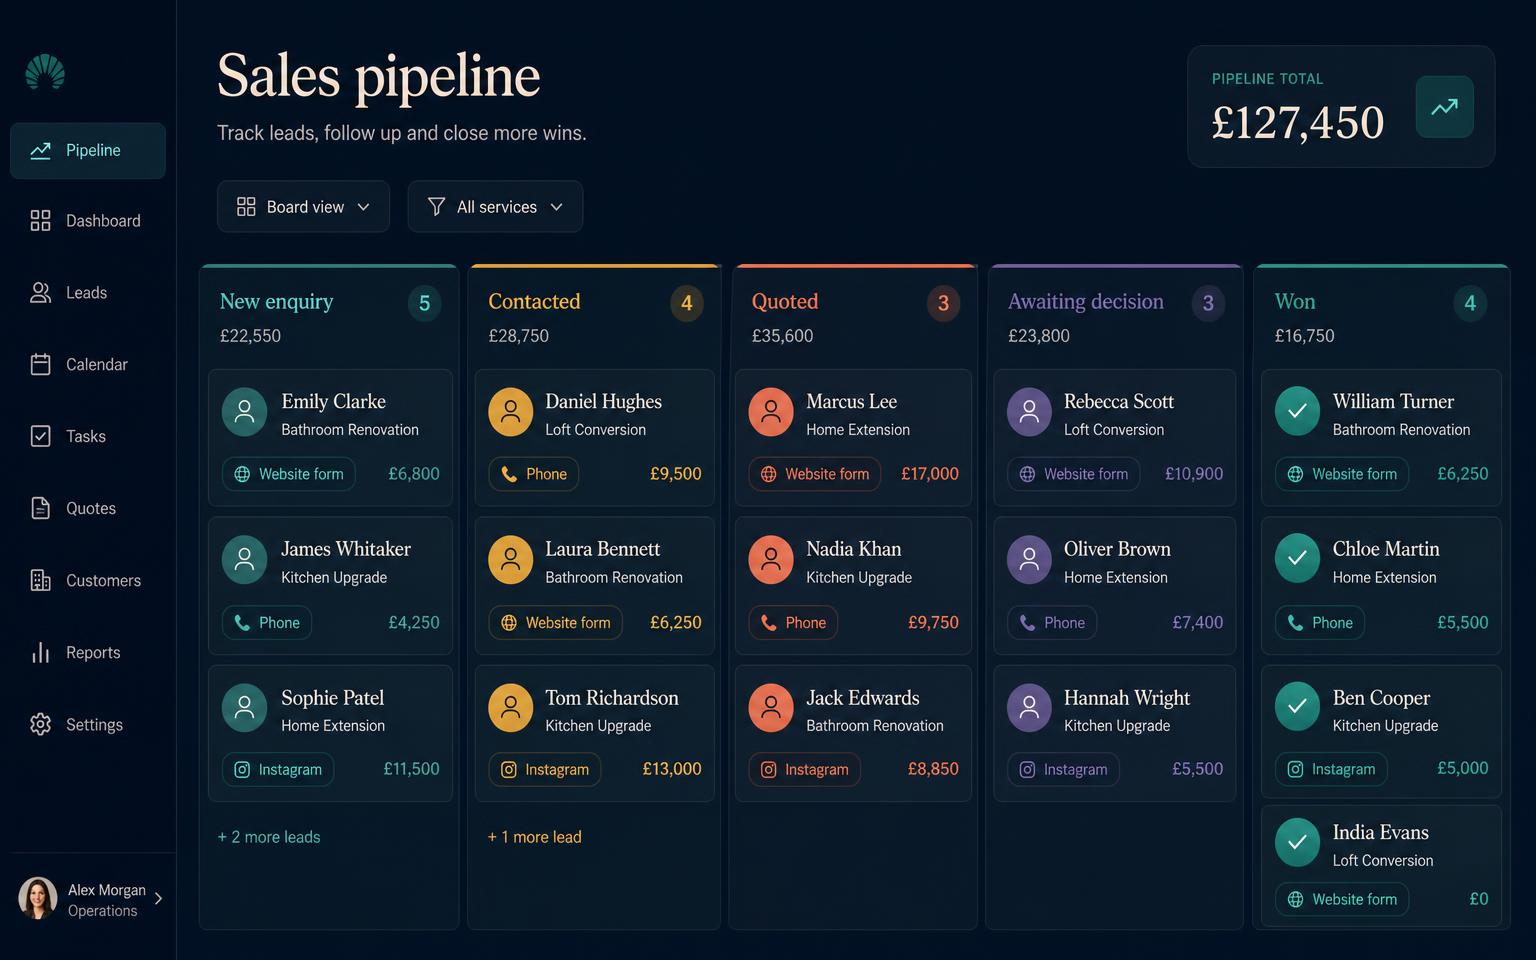Click Emily Clarke's avatar icon
The width and height of the screenshot is (1536, 960).
(x=244, y=411)
